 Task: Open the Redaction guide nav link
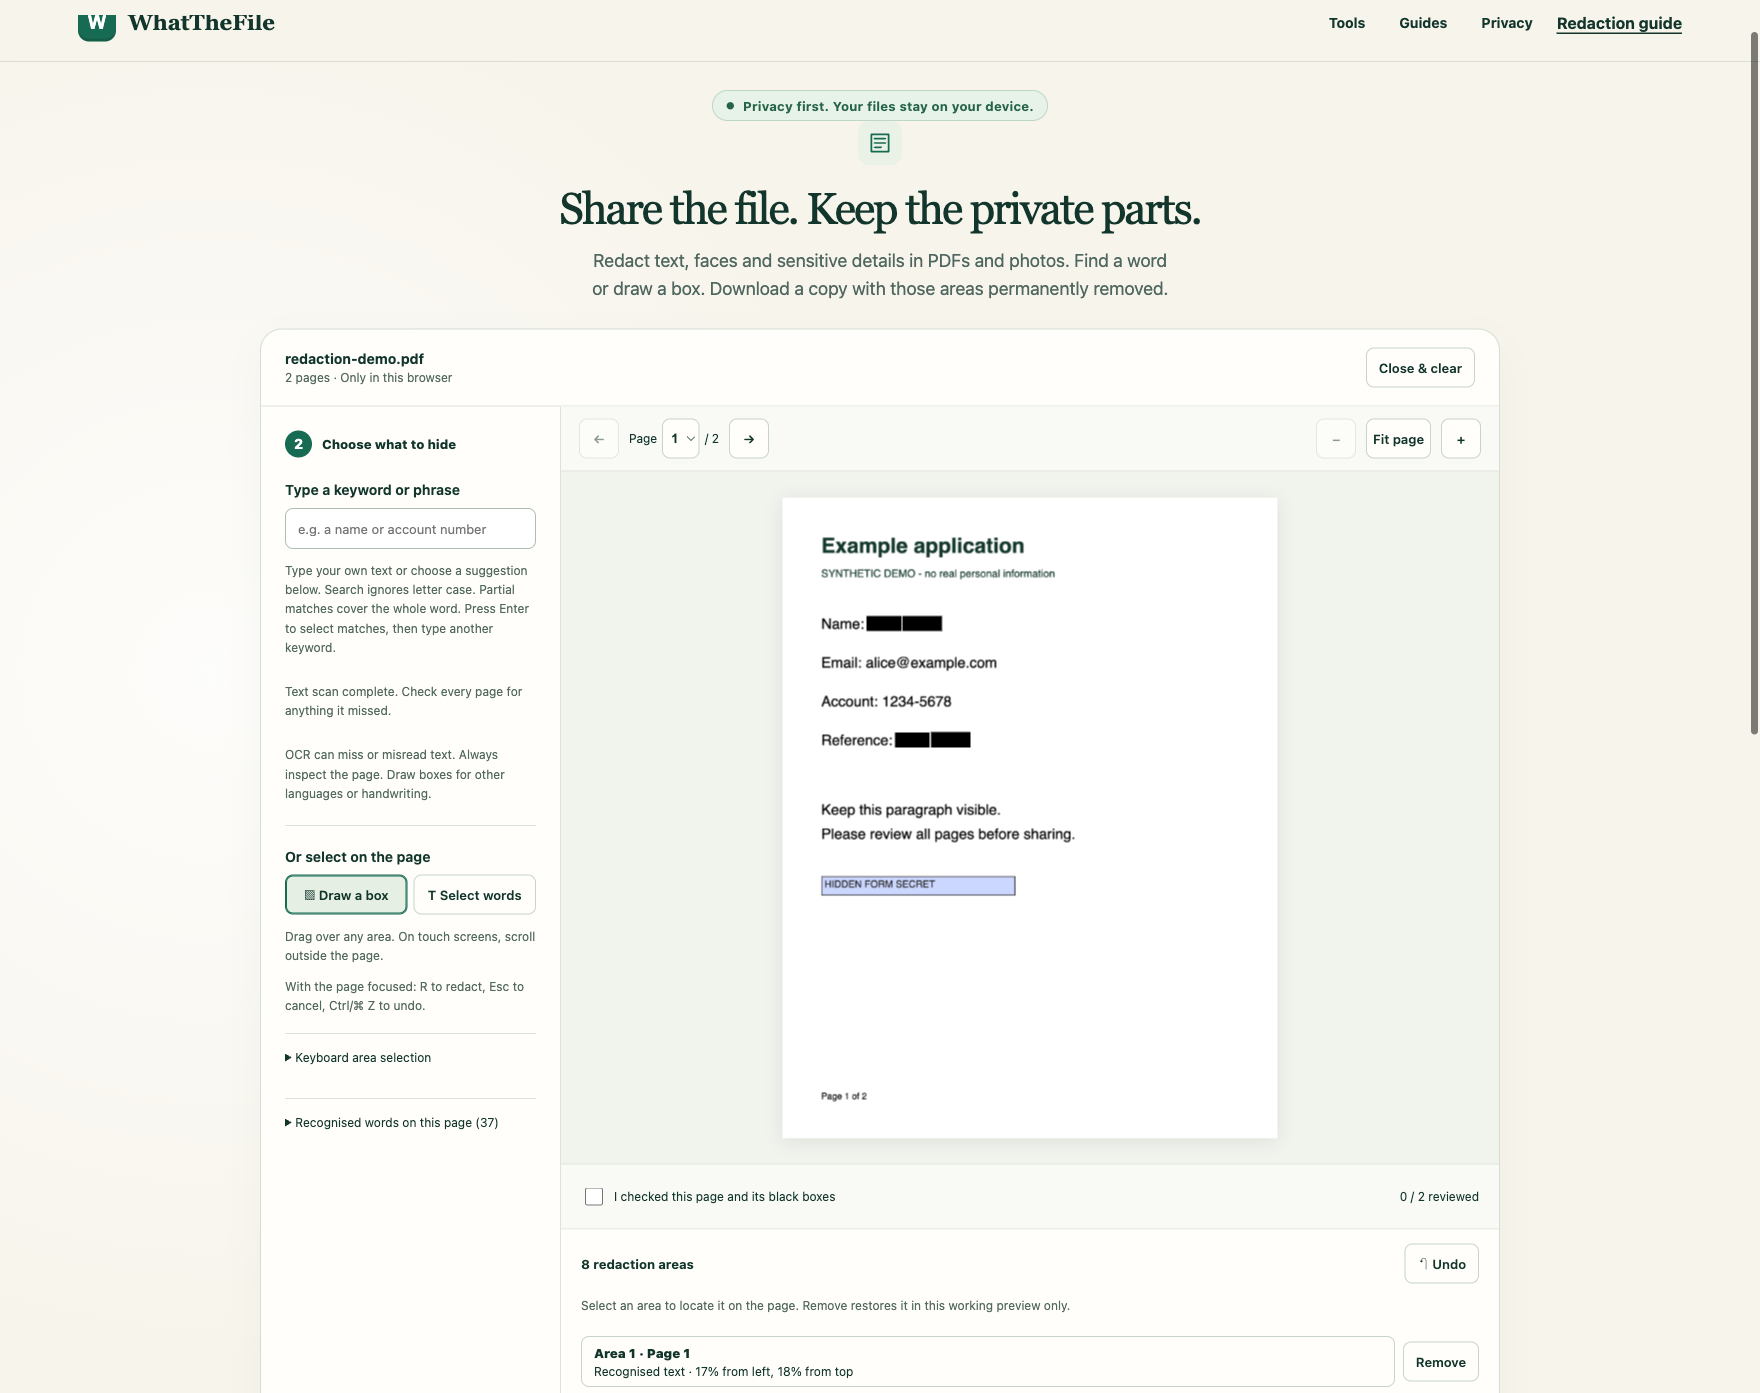1619,23
